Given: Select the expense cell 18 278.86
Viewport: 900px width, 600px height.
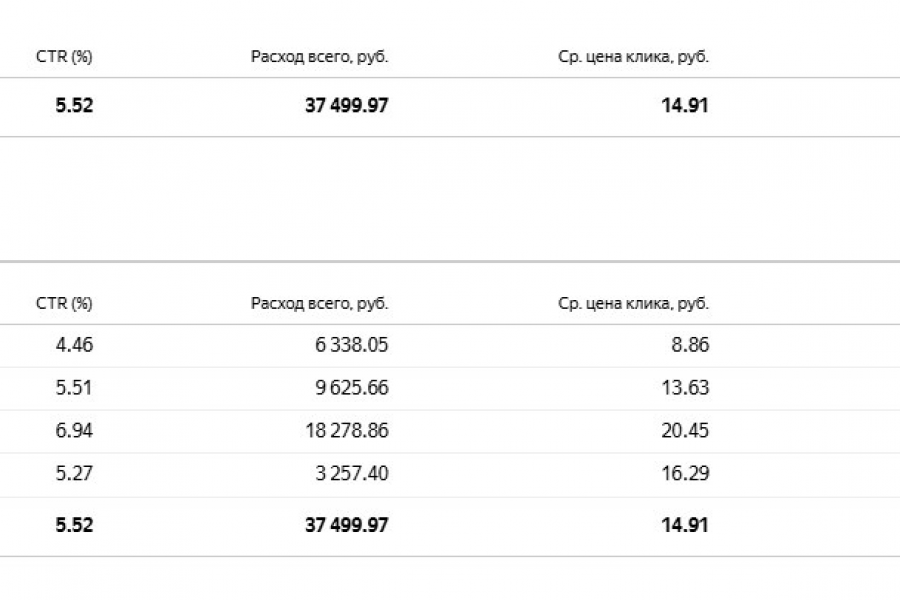Looking at the screenshot, I should tap(346, 431).
